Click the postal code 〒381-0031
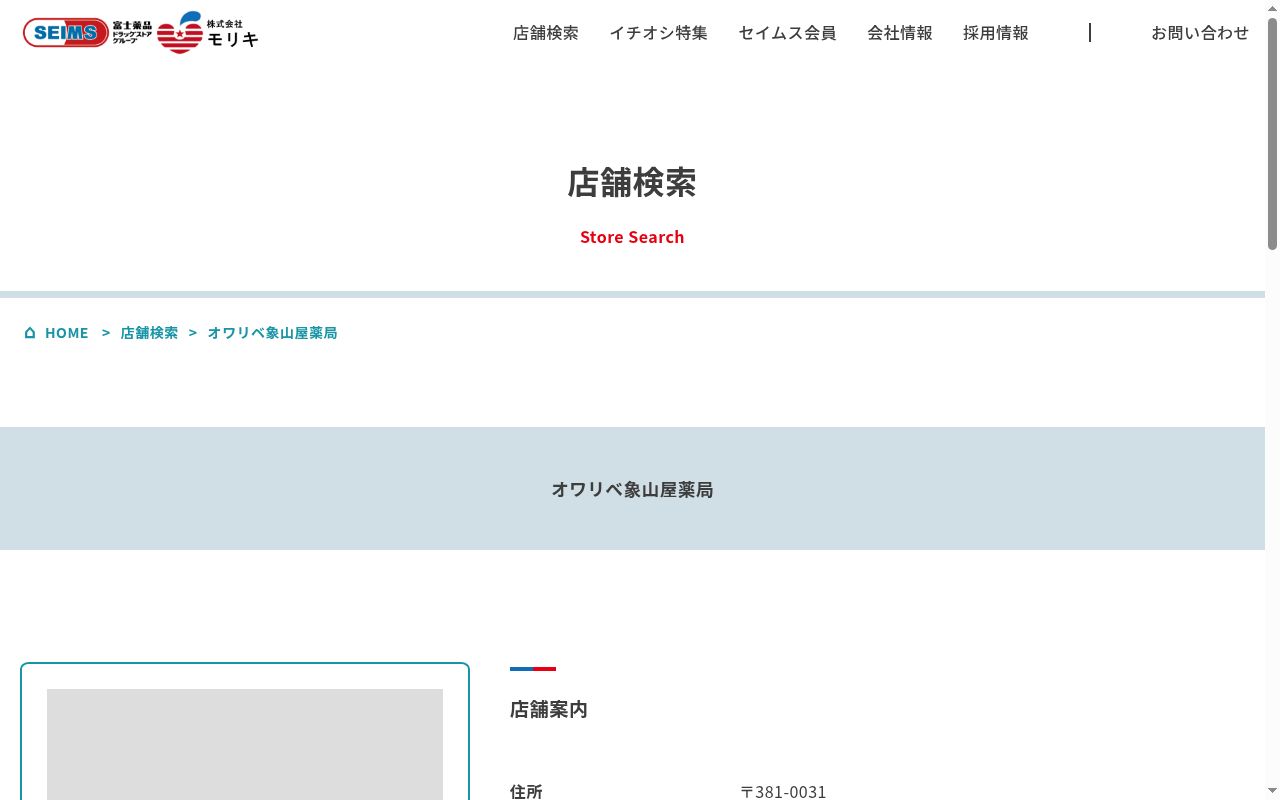 783,791
